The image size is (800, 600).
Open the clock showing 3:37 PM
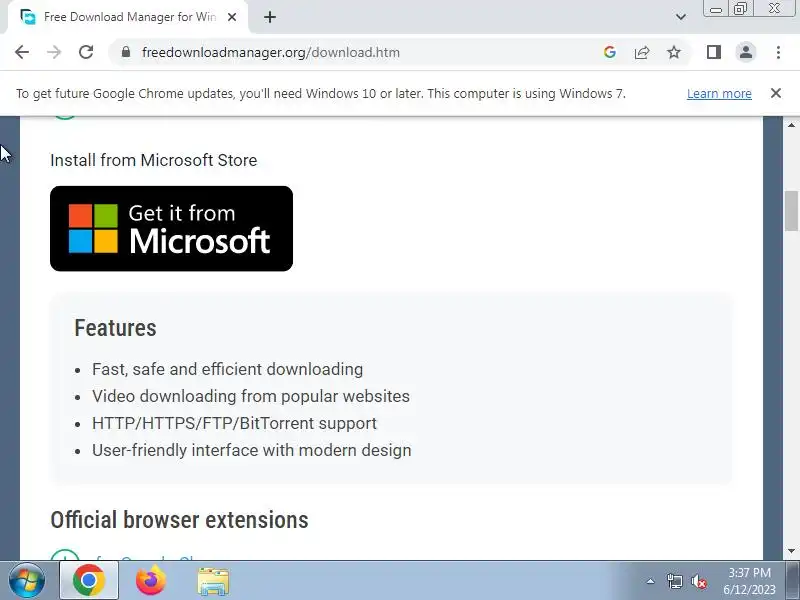749,581
